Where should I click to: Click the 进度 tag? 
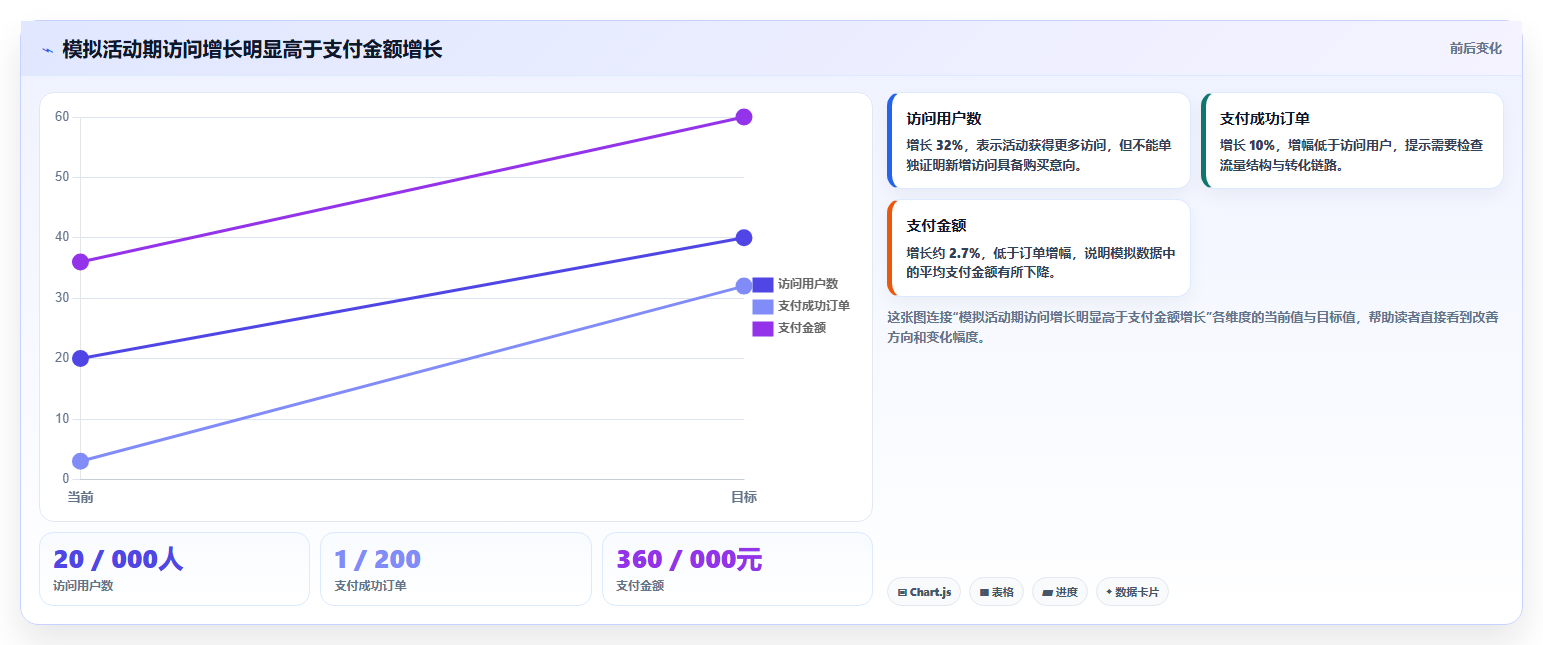[1059, 592]
